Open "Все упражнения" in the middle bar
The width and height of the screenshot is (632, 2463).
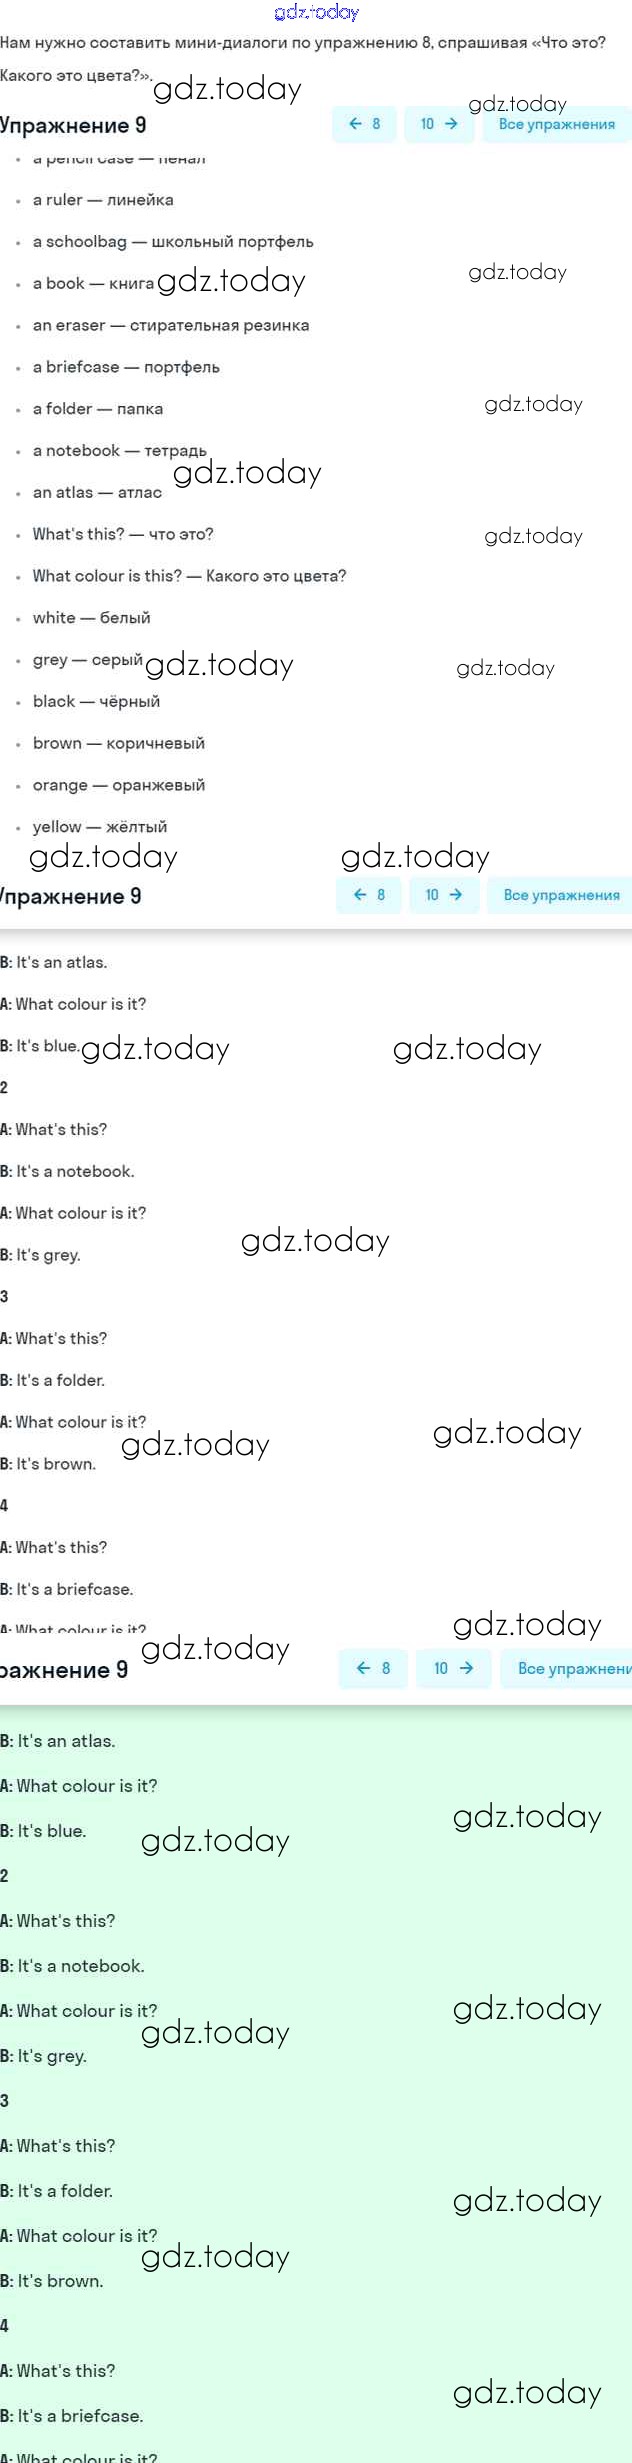pyautogui.click(x=561, y=895)
